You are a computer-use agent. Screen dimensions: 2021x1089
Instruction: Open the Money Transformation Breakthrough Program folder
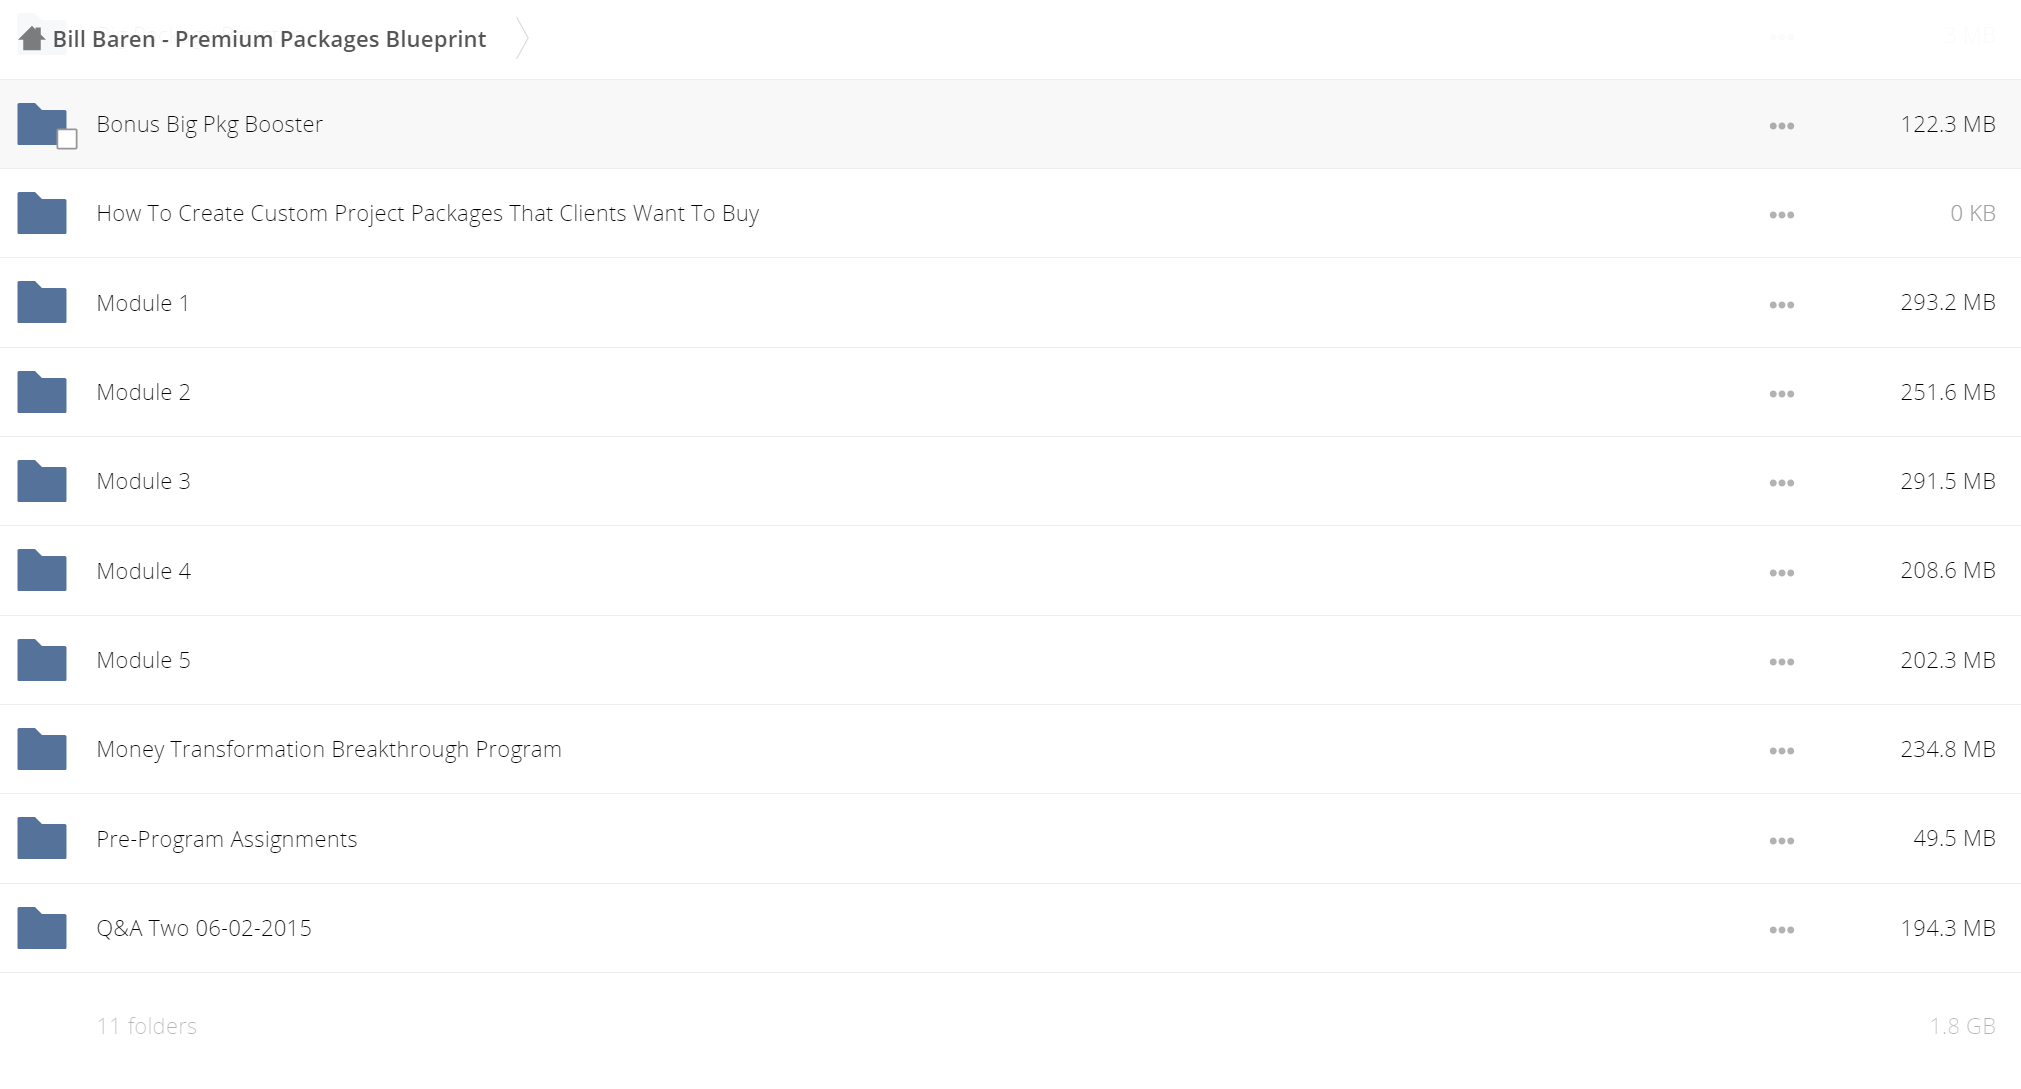point(329,749)
